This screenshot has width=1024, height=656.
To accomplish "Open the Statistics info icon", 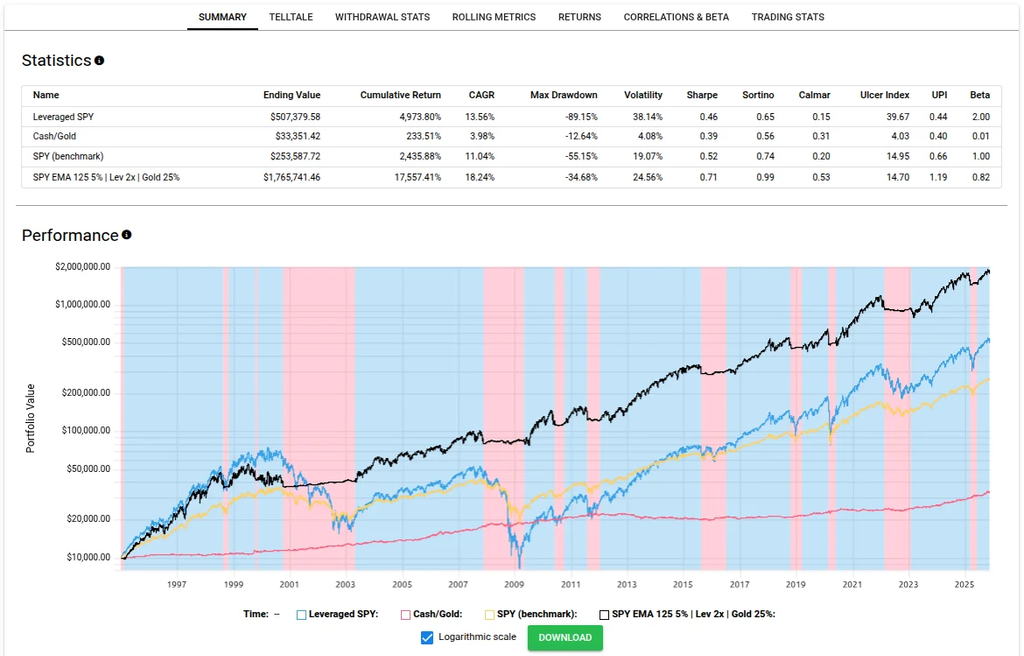I will (99, 60).
